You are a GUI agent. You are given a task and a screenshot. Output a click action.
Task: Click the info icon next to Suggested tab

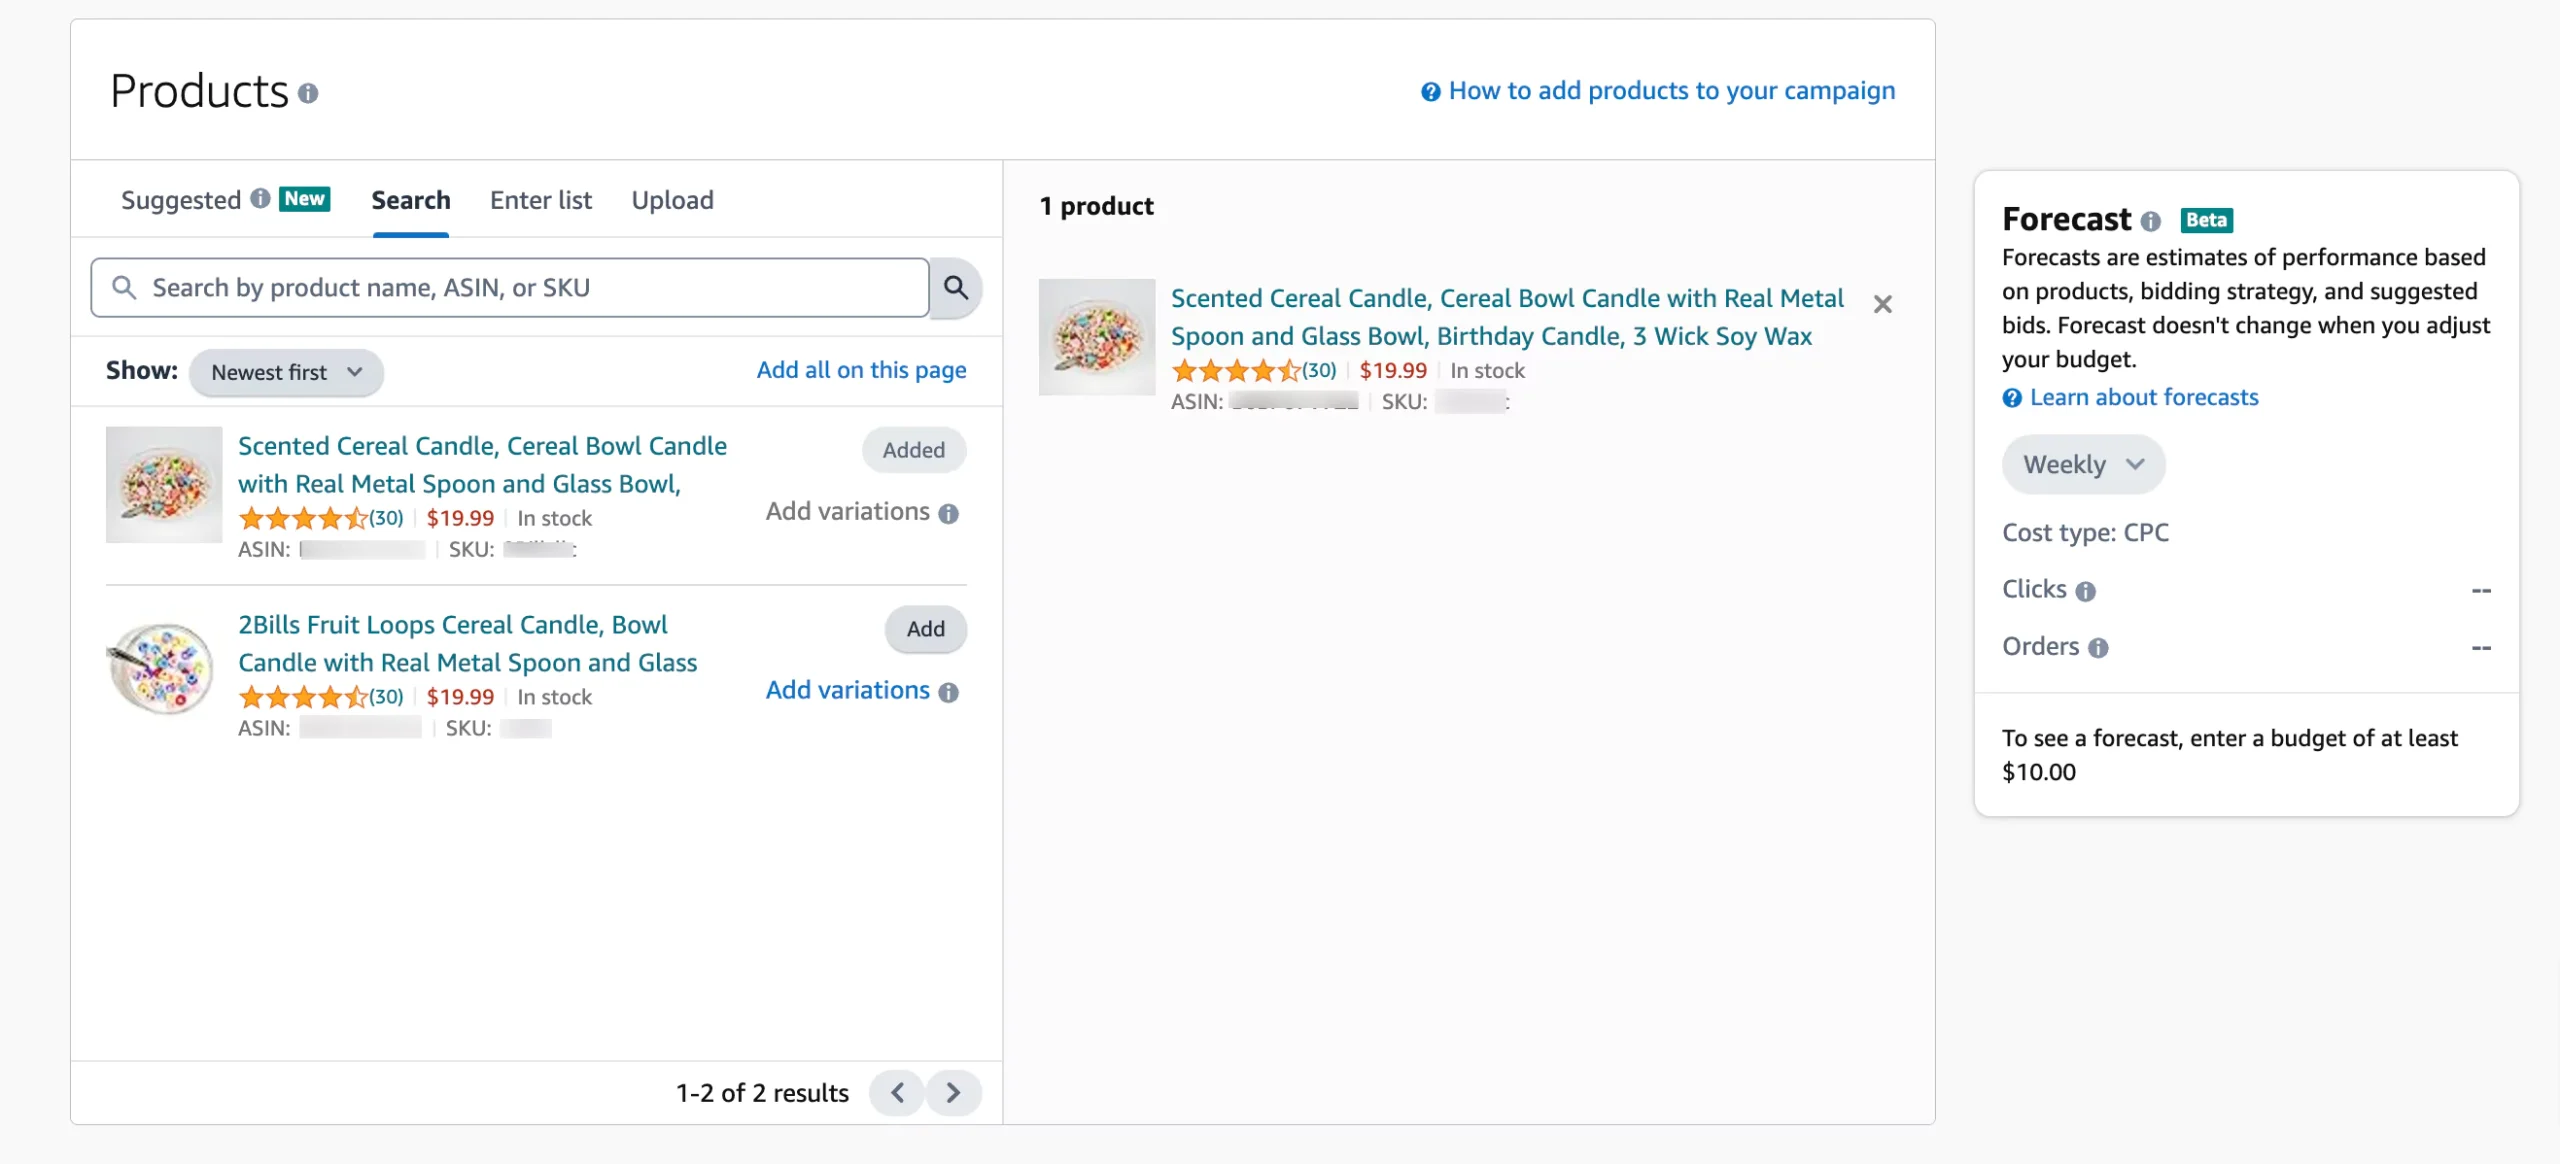[260, 199]
